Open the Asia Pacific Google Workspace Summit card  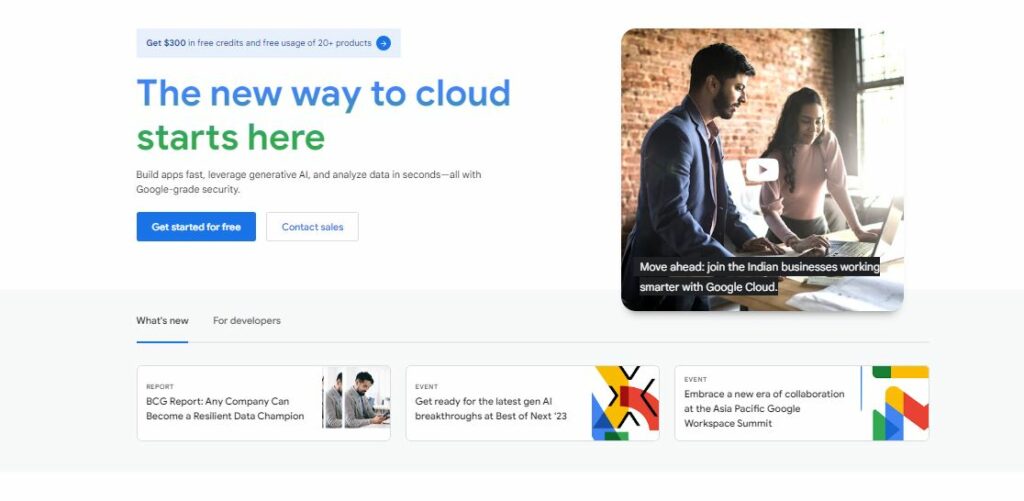pos(801,403)
